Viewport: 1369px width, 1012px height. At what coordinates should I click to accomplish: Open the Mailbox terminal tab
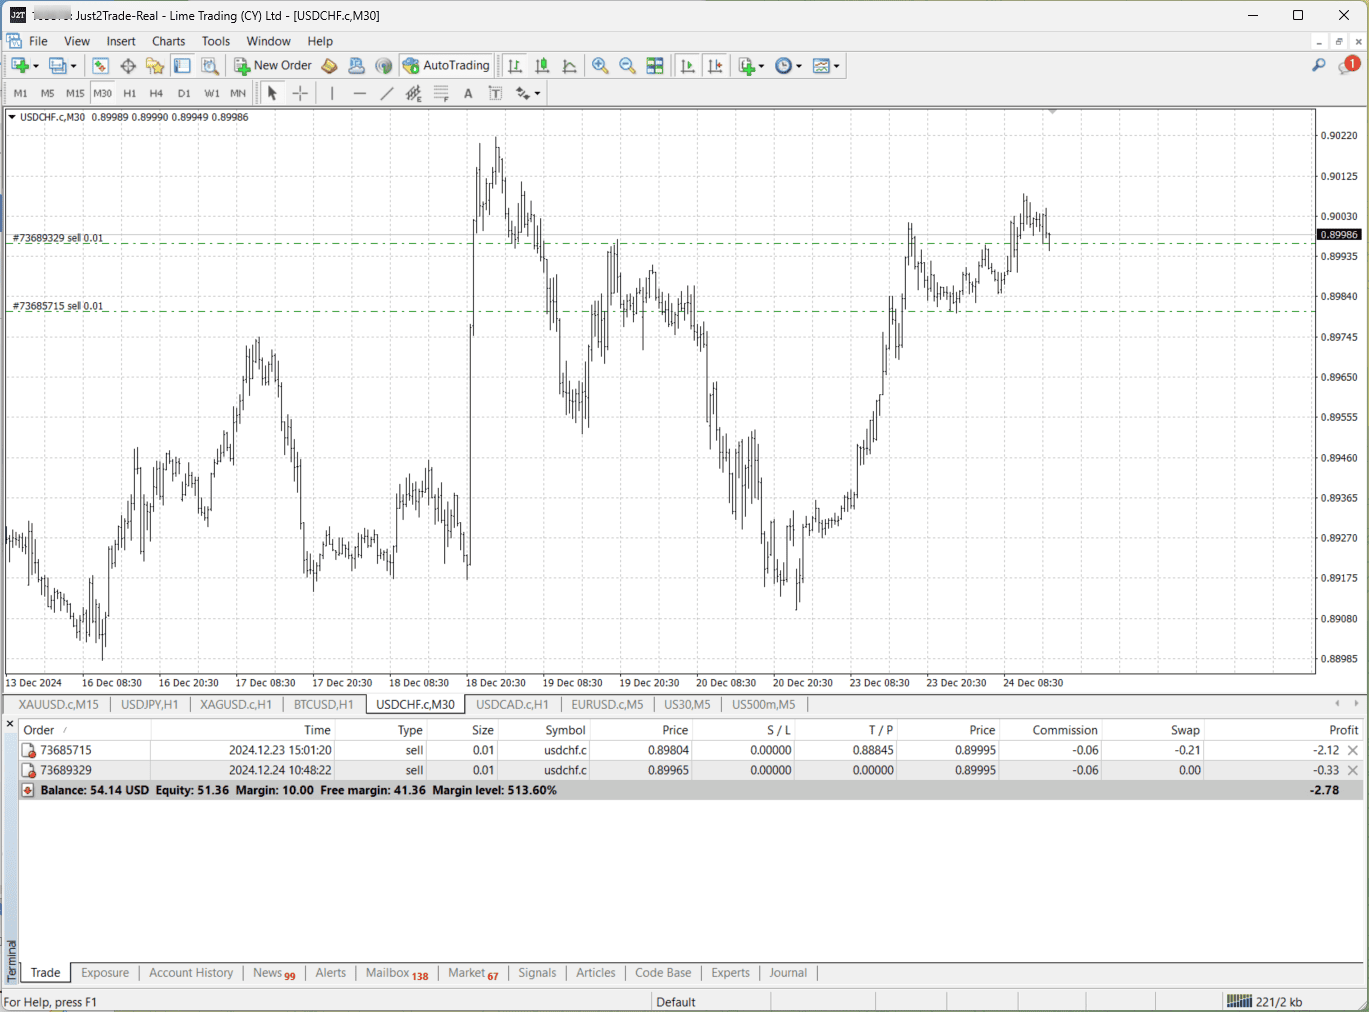(396, 973)
